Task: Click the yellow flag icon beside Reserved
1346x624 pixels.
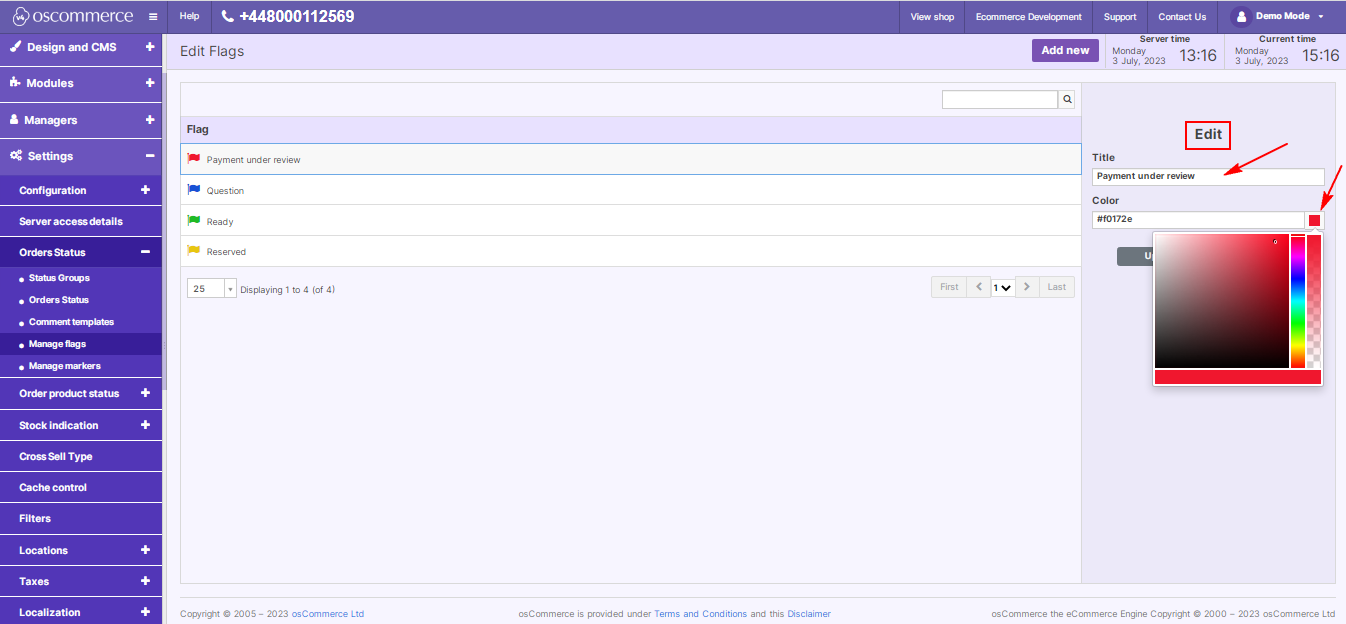Action: click(x=192, y=251)
